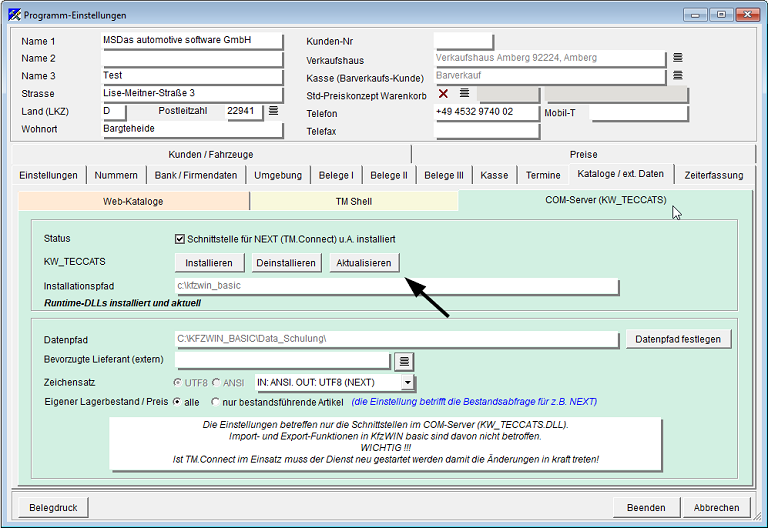Select ANSI Zeichensatz radio button
The width and height of the screenshot is (768, 528).
coord(216,382)
